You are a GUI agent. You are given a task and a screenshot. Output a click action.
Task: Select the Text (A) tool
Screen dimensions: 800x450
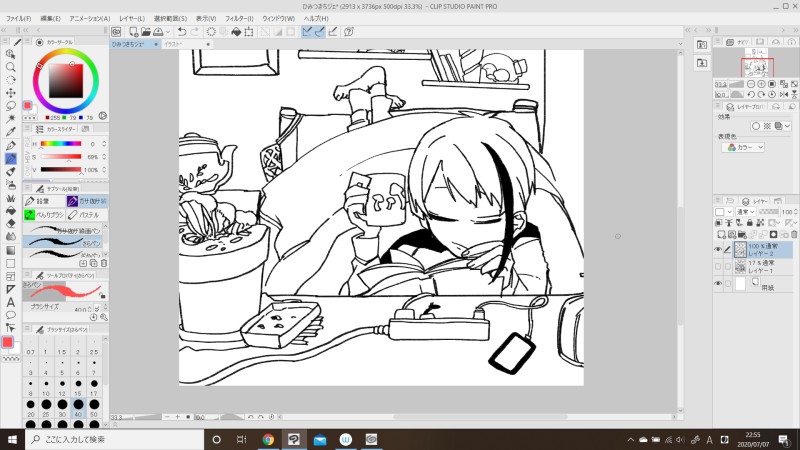pos(11,302)
